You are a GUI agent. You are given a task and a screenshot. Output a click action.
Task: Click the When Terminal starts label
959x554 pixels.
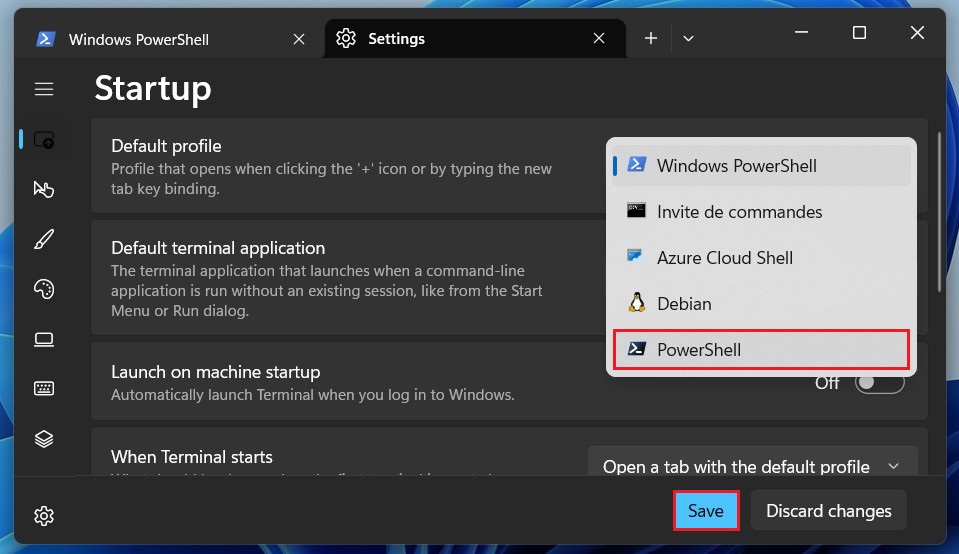pyautogui.click(x=191, y=457)
